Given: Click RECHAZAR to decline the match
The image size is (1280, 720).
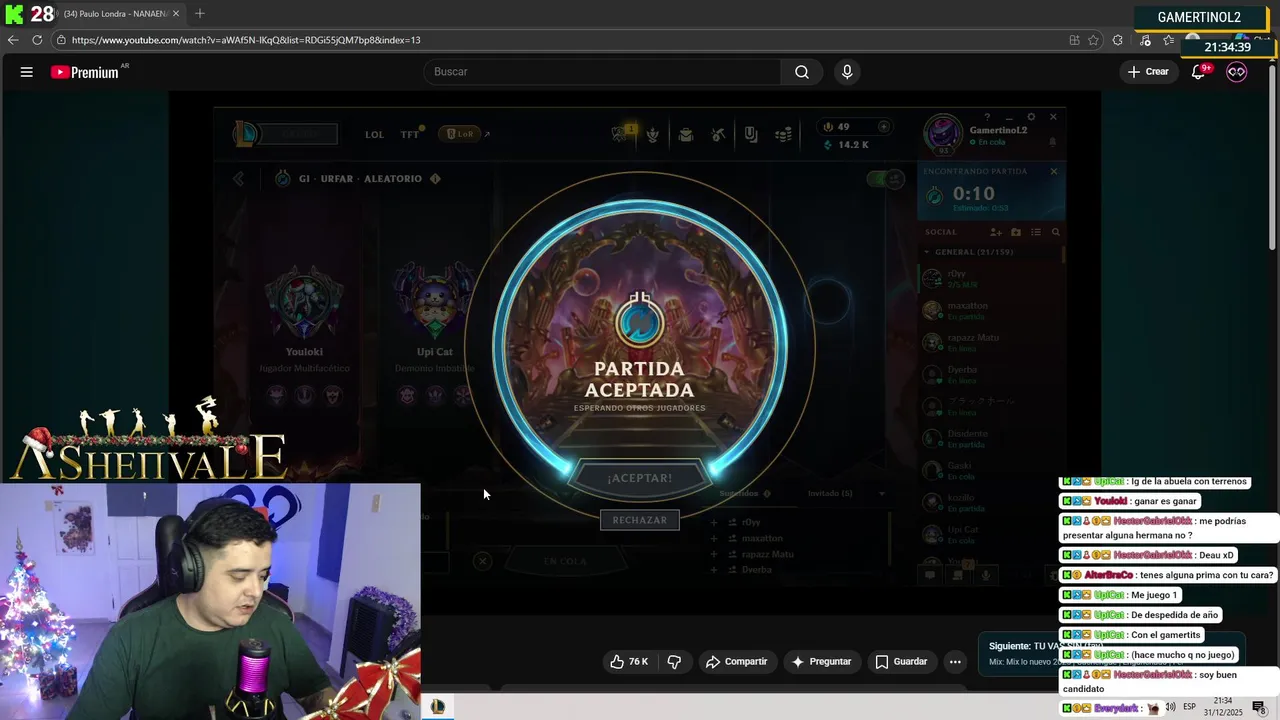Looking at the screenshot, I should pyautogui.click(x=640, y=520).
